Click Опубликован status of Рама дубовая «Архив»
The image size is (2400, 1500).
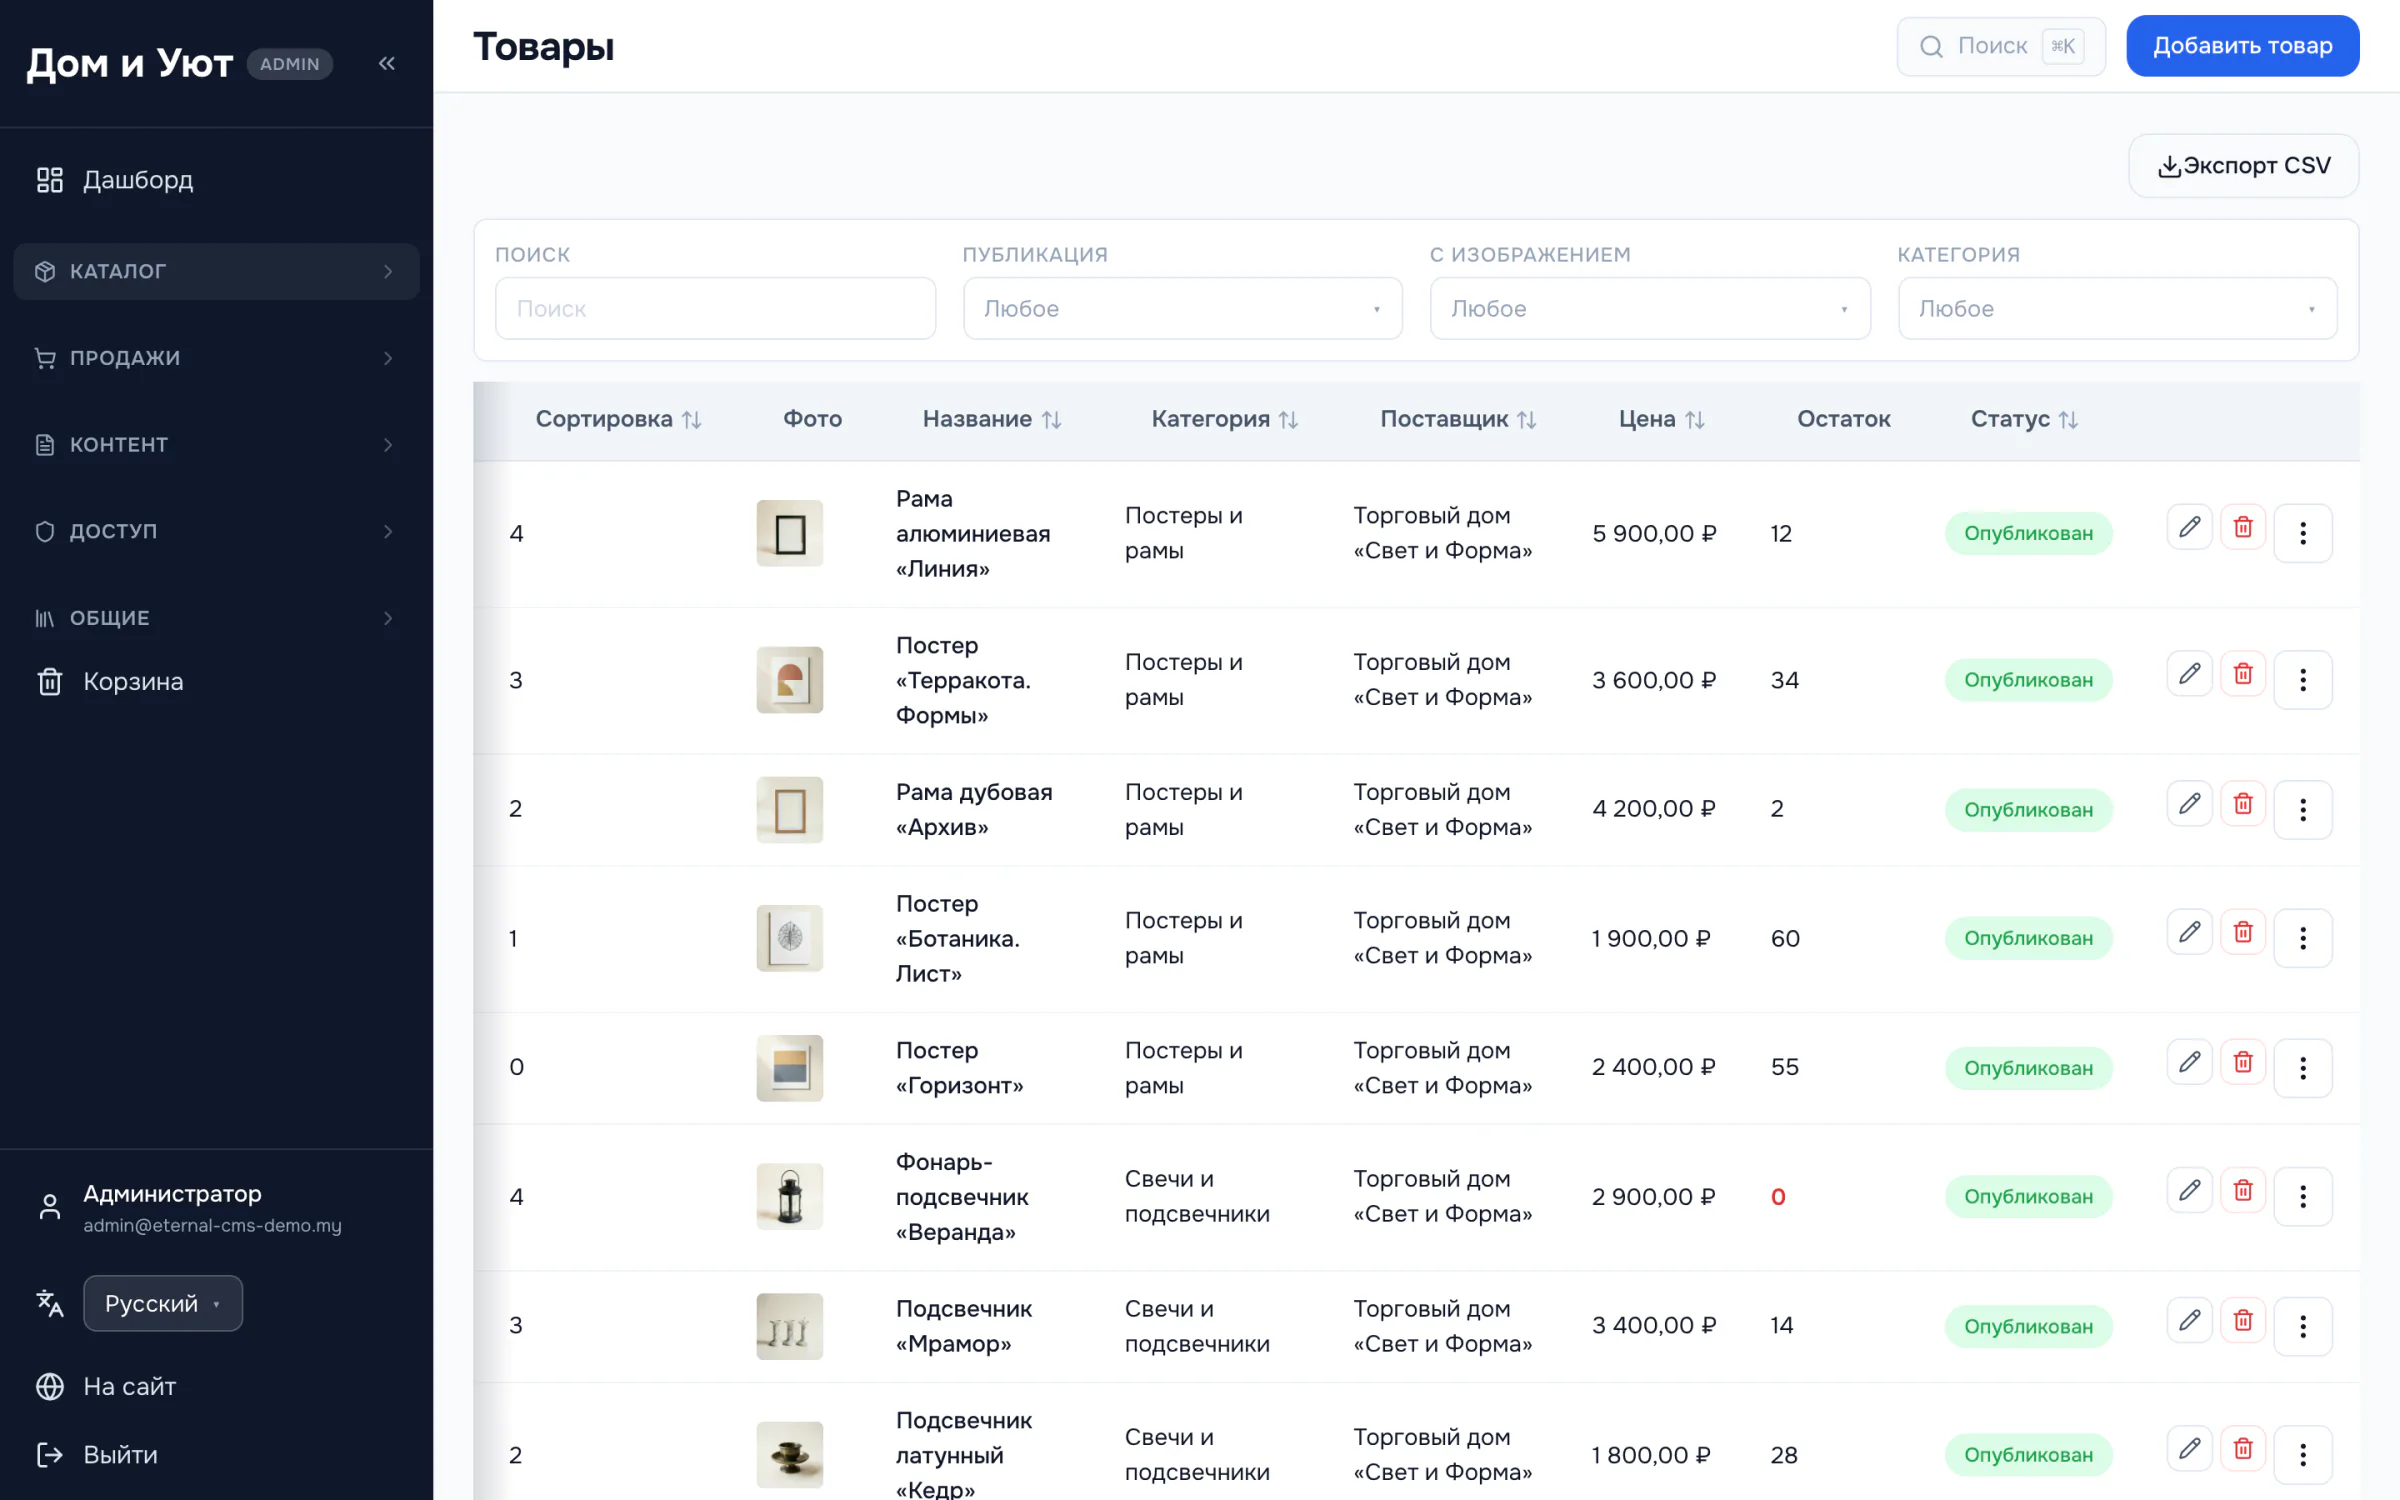(2028, 809)
